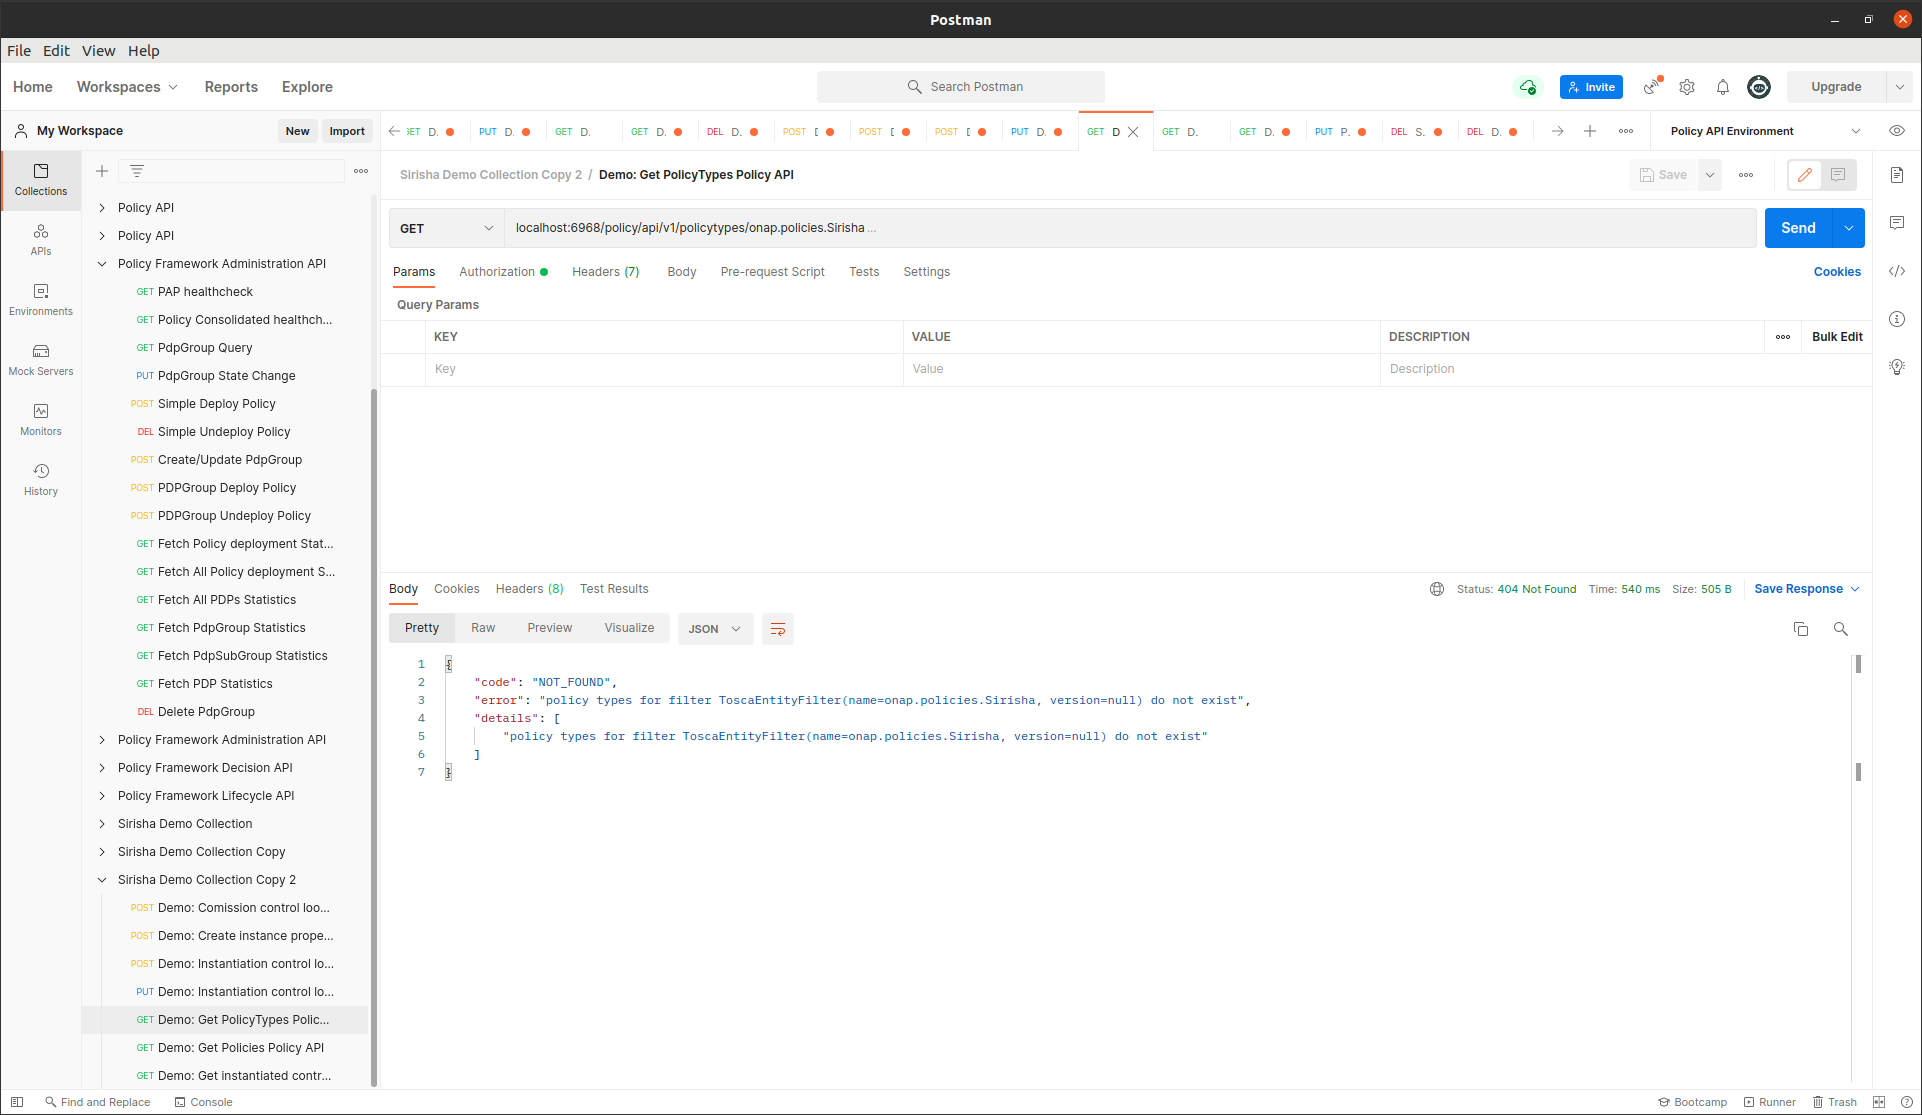The height and width of the screenshot is (1115, 1922).
Task: Toggle the sidebar via status bar icon
Action: (x=17, y=1102)
